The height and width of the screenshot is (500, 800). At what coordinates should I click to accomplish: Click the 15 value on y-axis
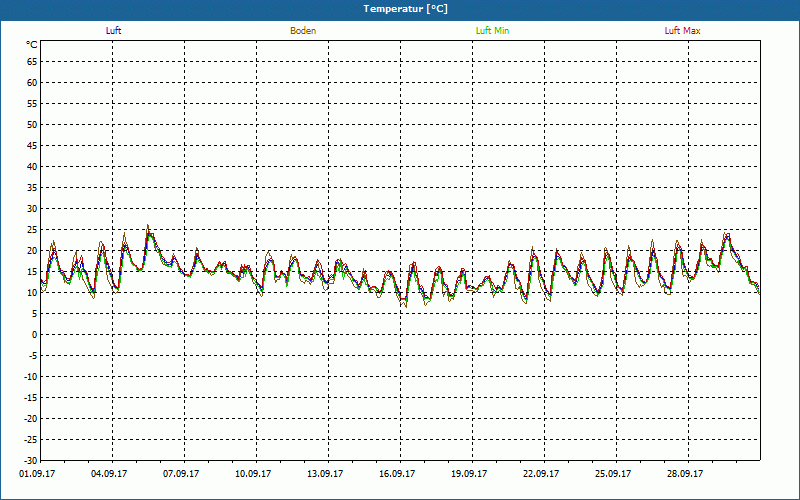pyautogui.click(x=32, y=271)
